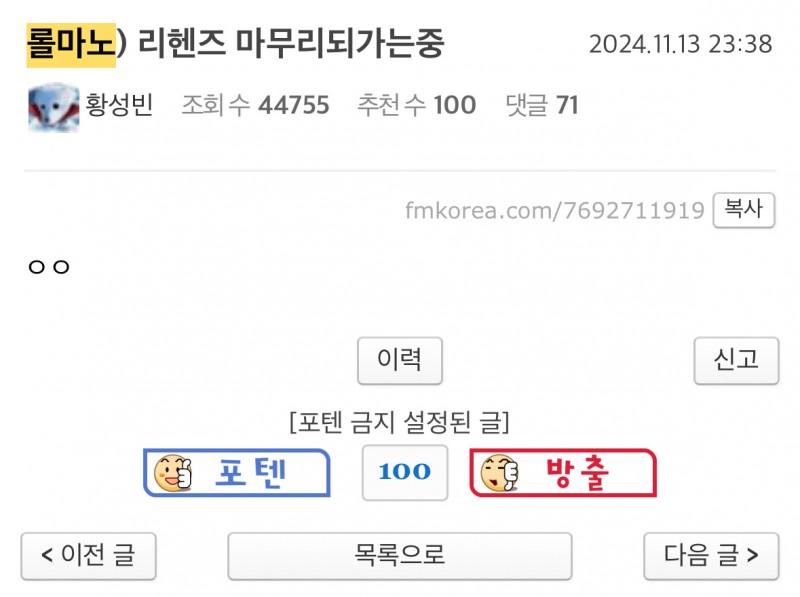Click the thumbs-up emoji on 포텐
The width and height of the screenshot is (800, 597).
(172, 472)
